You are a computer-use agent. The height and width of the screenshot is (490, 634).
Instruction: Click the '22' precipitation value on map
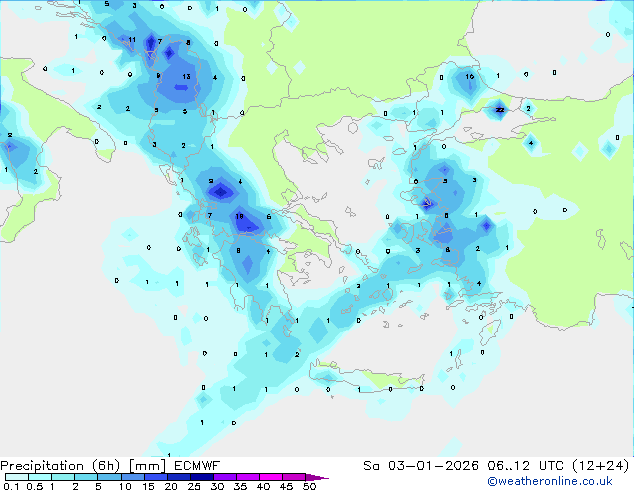tap(500, 110)
